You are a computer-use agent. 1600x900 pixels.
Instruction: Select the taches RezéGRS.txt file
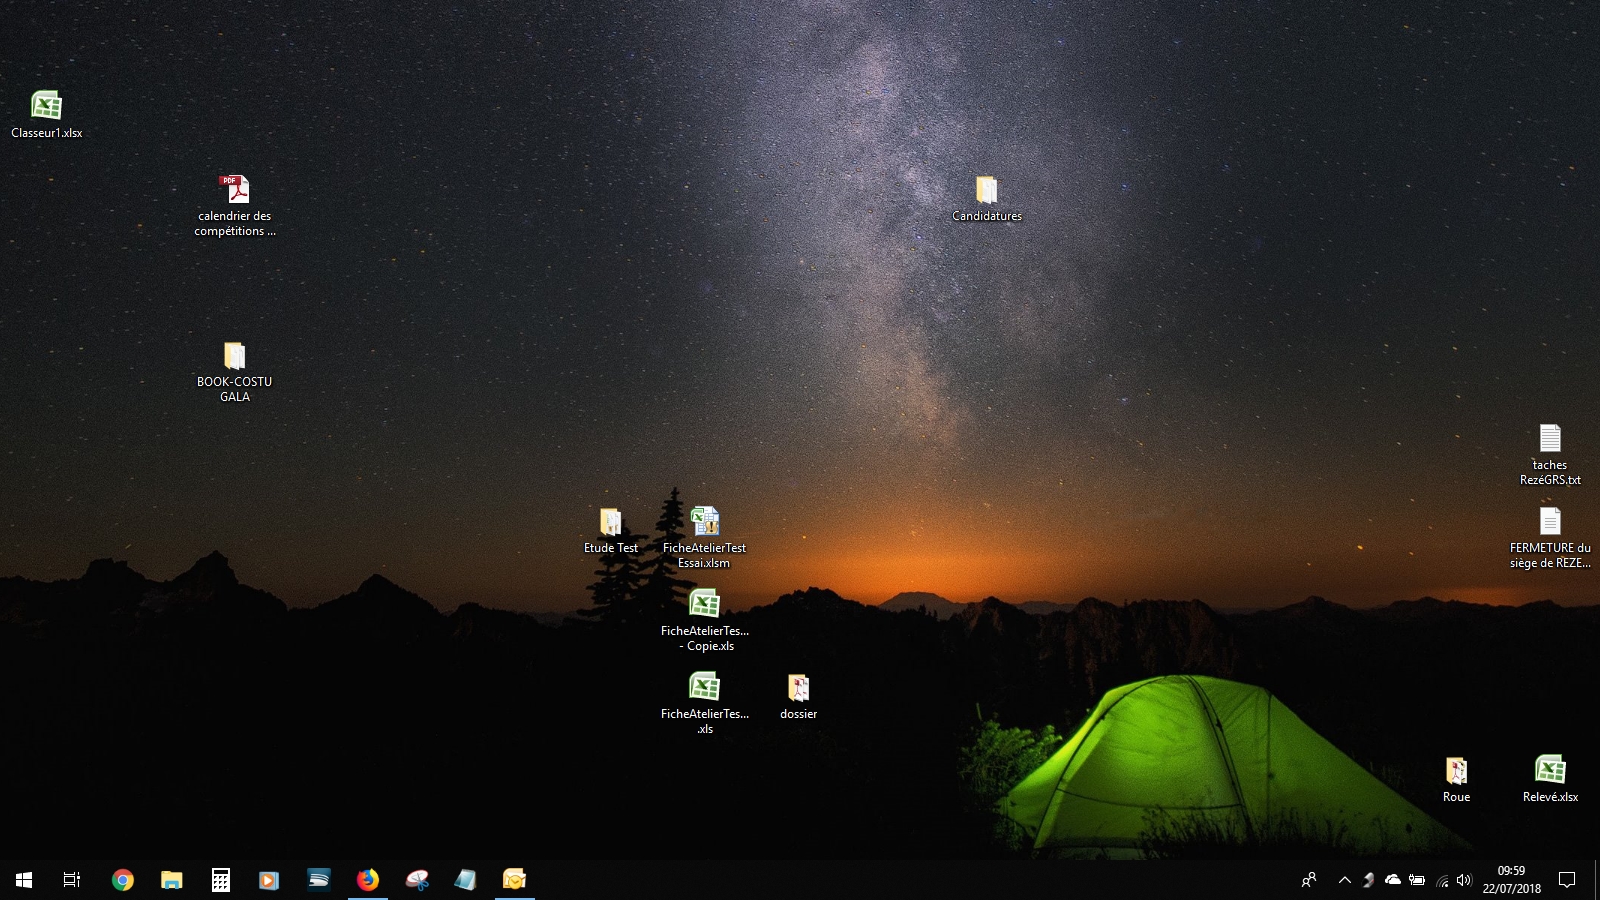coord(1550,454)
